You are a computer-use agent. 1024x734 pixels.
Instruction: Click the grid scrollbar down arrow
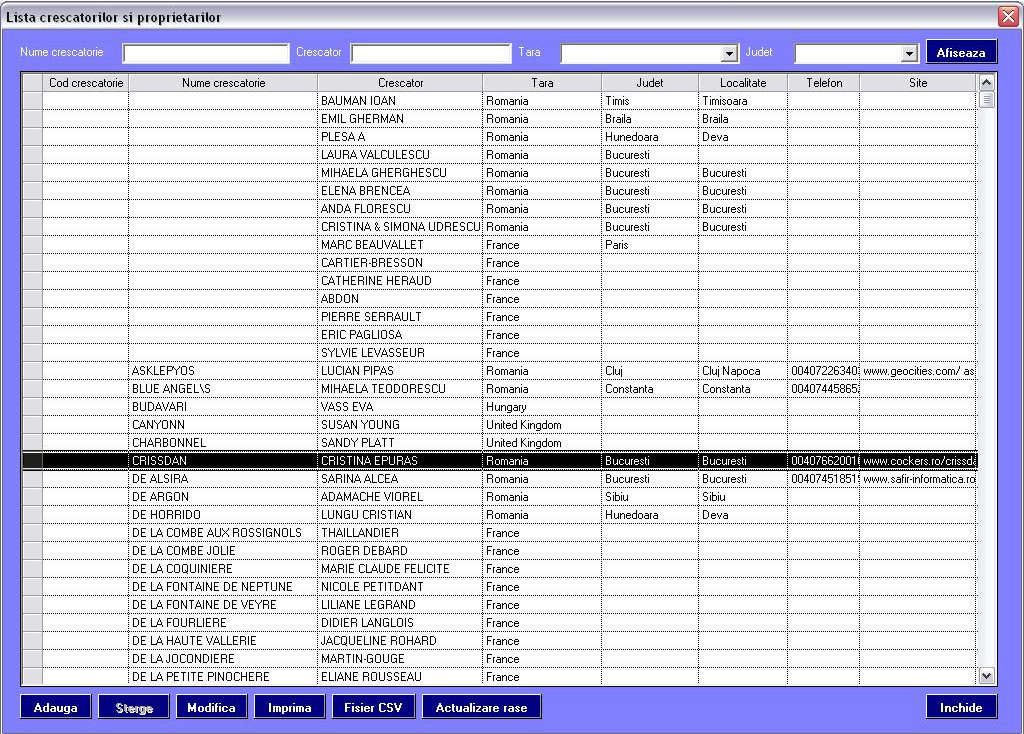[x=987, y=676]
